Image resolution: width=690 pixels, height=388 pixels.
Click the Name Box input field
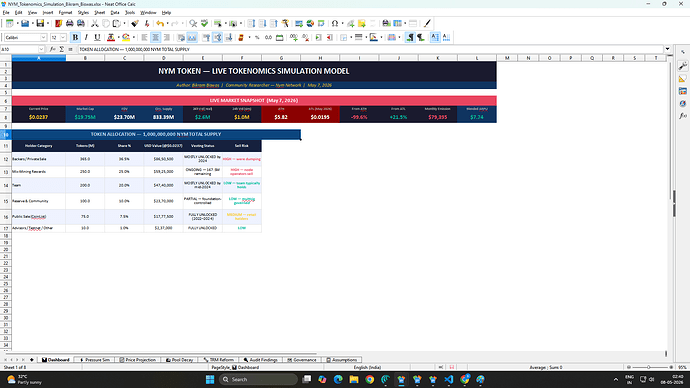19,49
